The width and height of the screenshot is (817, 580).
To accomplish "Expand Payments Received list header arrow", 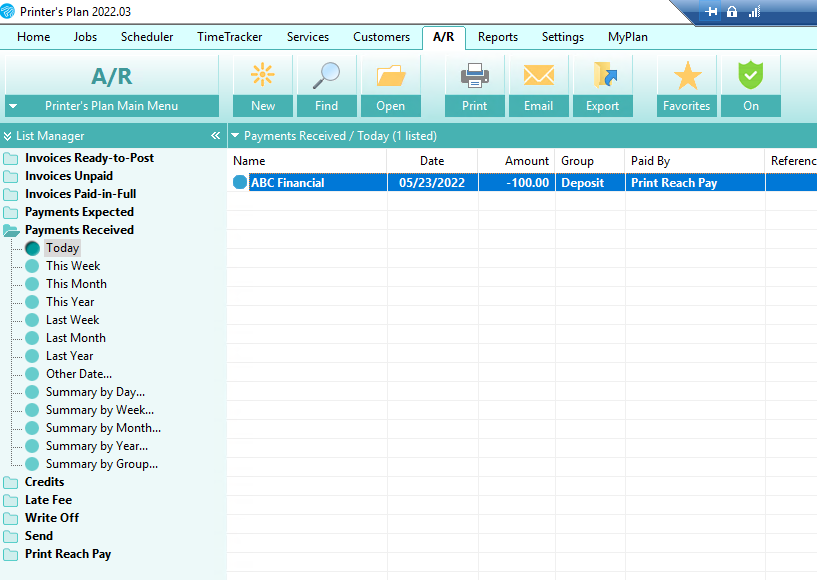I will click(x=235, y=135).
